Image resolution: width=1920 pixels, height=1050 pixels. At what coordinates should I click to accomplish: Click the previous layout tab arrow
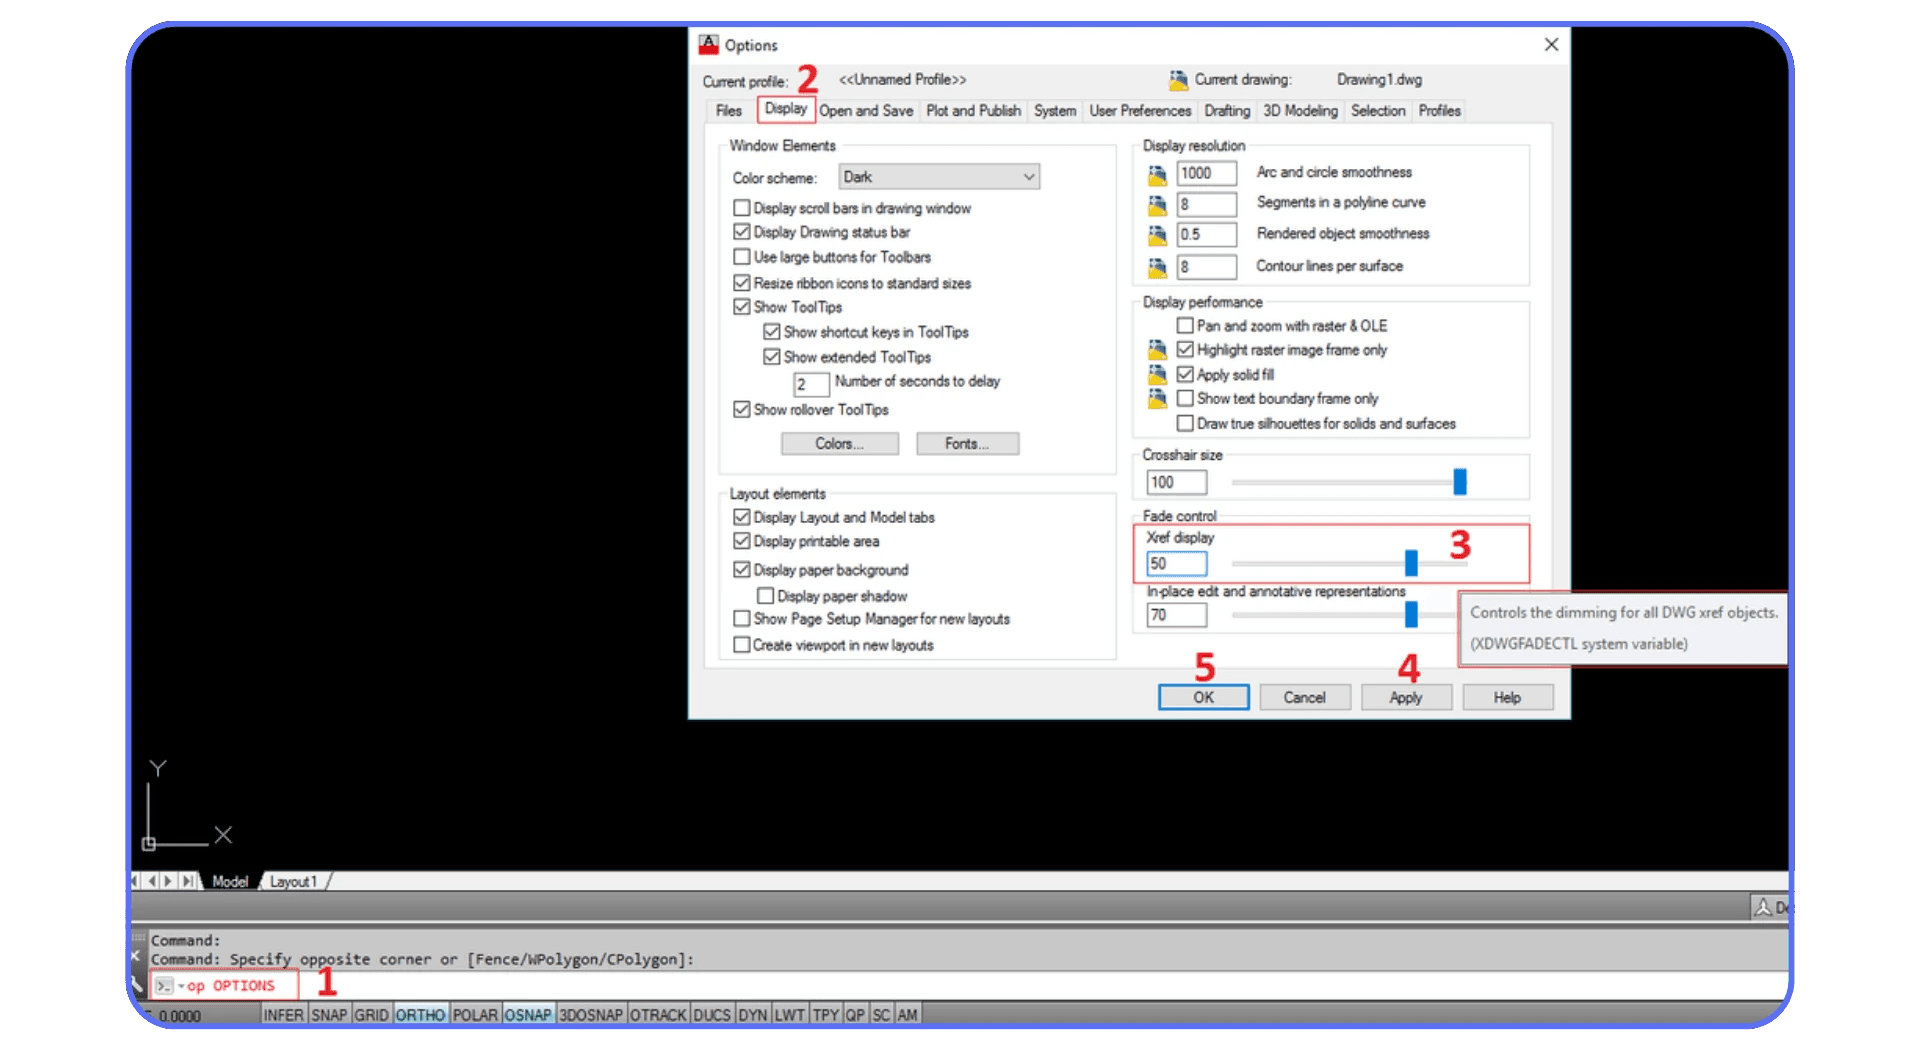coord(152,881)
